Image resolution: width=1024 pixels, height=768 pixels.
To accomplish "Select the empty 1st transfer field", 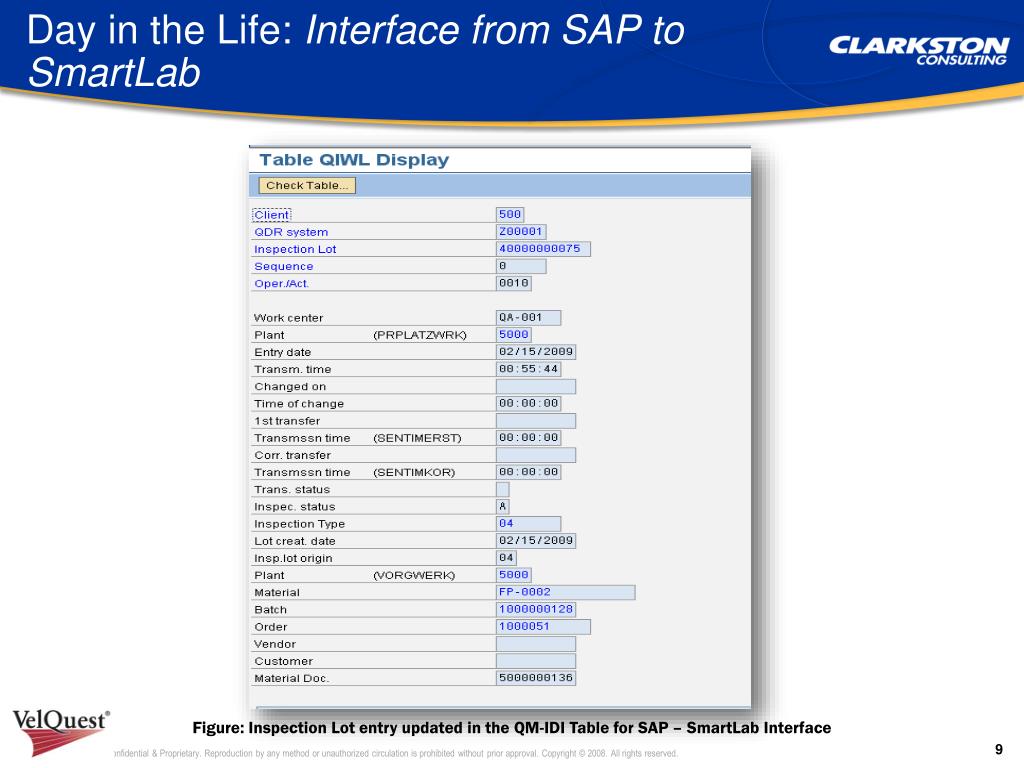I will pos(536,421).
